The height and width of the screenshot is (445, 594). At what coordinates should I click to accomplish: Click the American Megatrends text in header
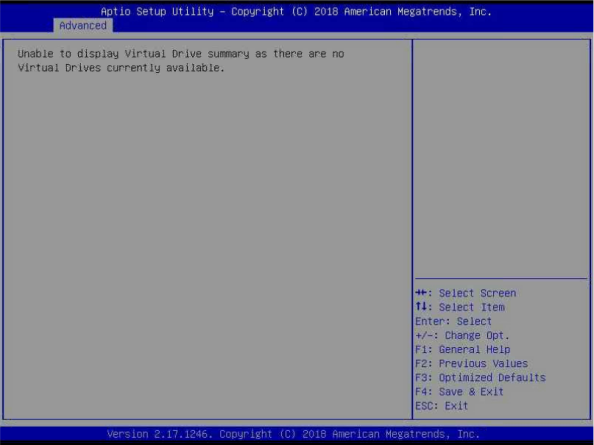tap(403, 12)
